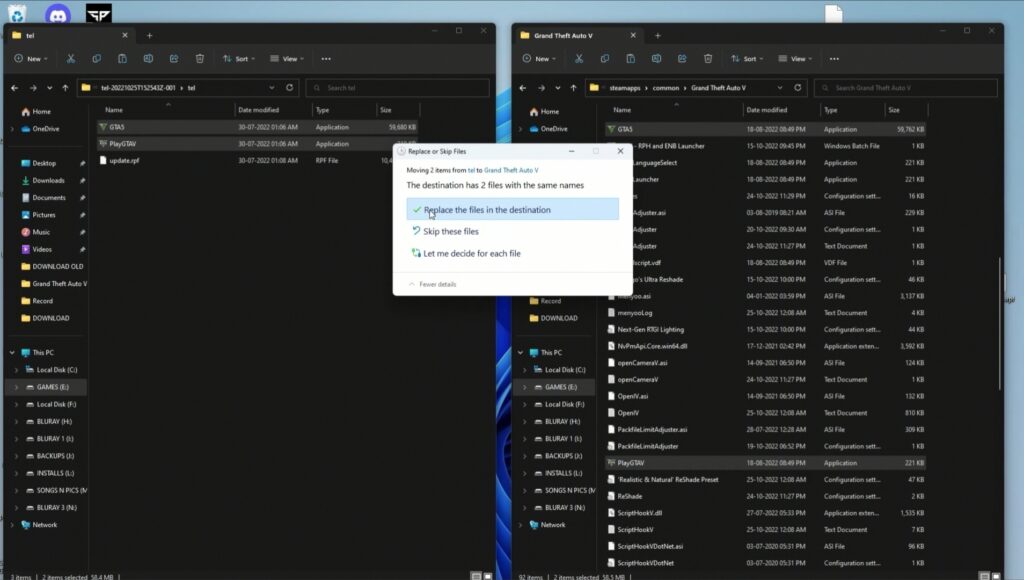Click Rename icon in tel window toolbar
Image resolution: width=1024 pixels, height=580 pixels.
click(x=148, y=59)
